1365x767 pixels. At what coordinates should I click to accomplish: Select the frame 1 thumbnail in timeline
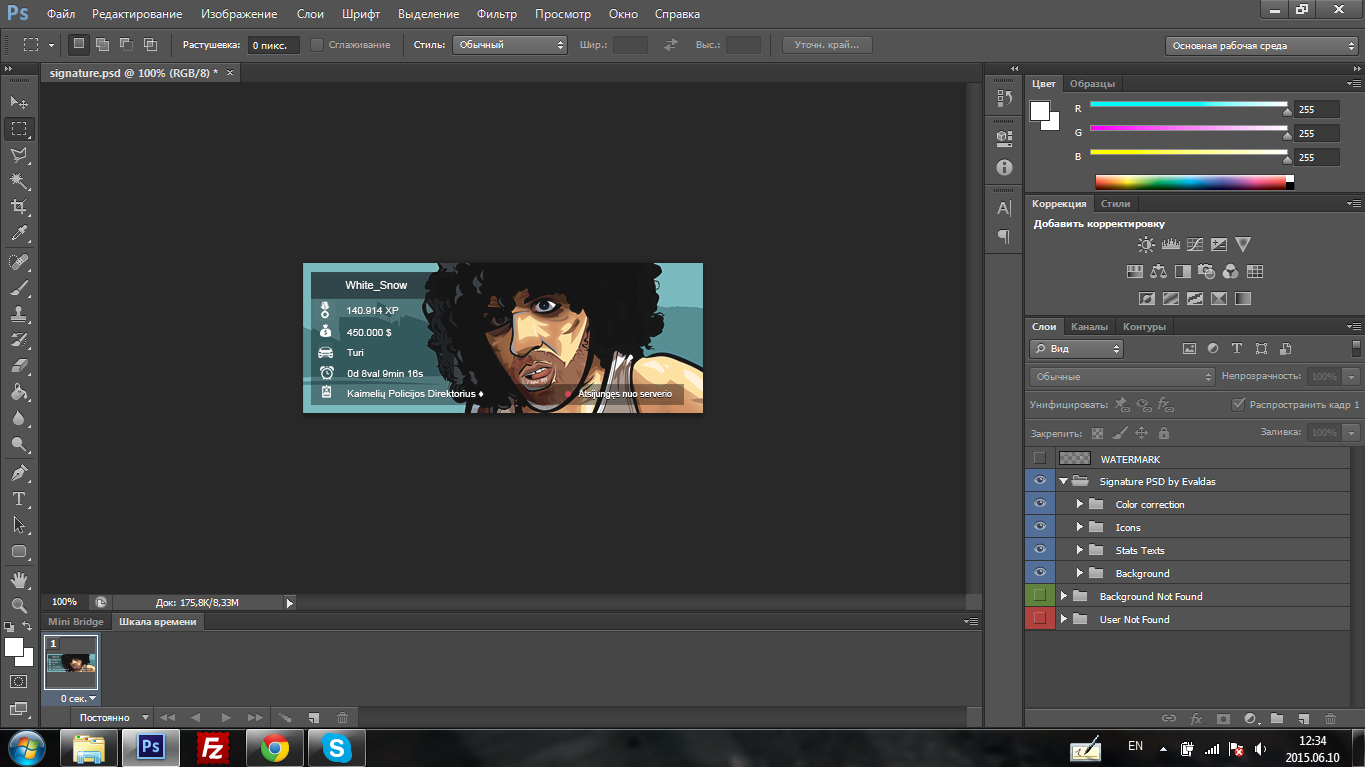71,662
